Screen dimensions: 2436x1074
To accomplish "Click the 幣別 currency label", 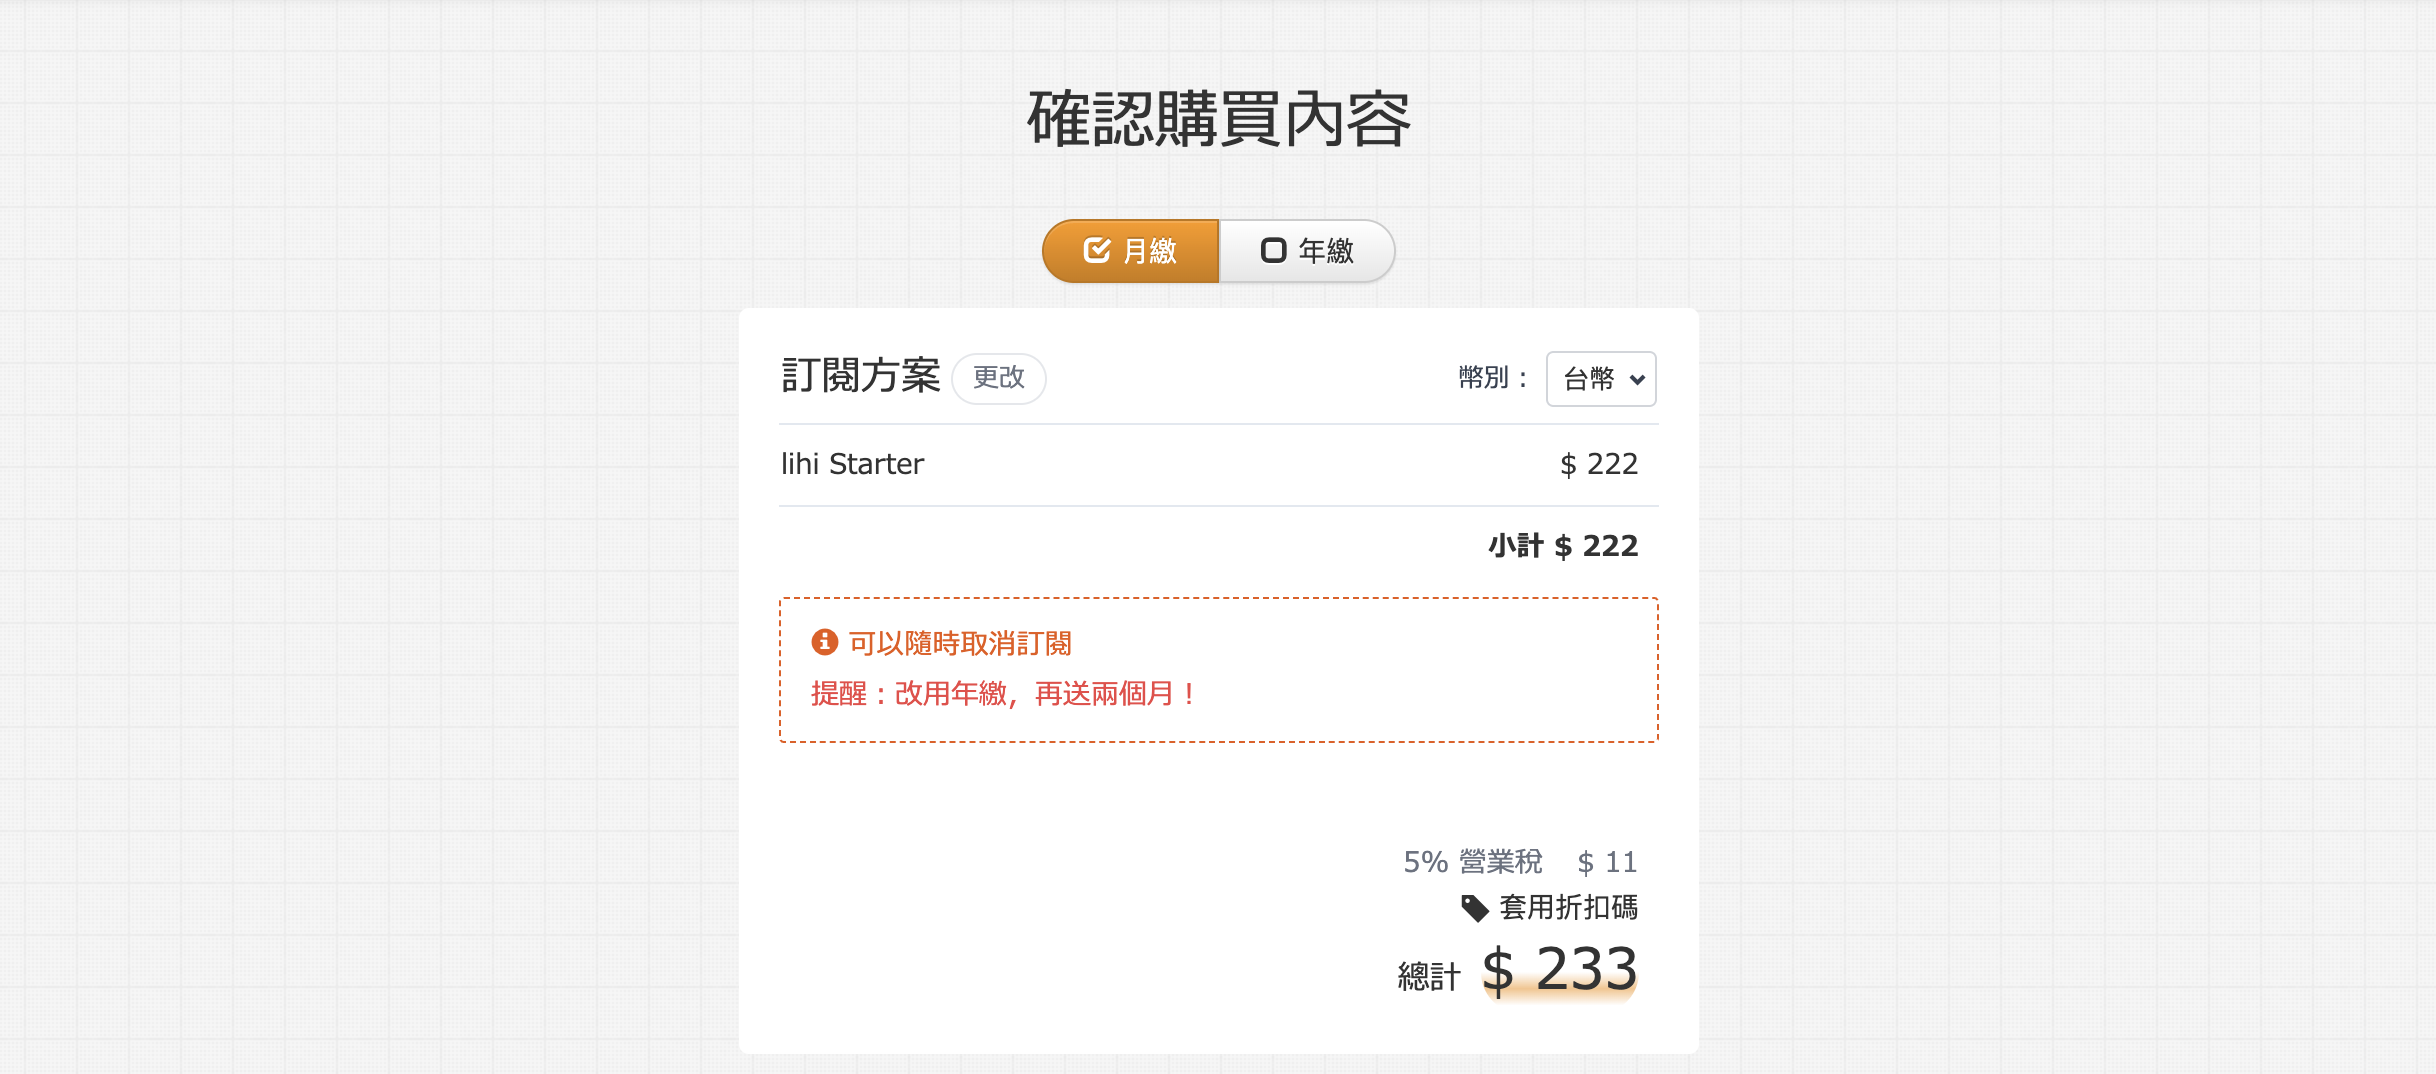I will tap(1493, 378).
